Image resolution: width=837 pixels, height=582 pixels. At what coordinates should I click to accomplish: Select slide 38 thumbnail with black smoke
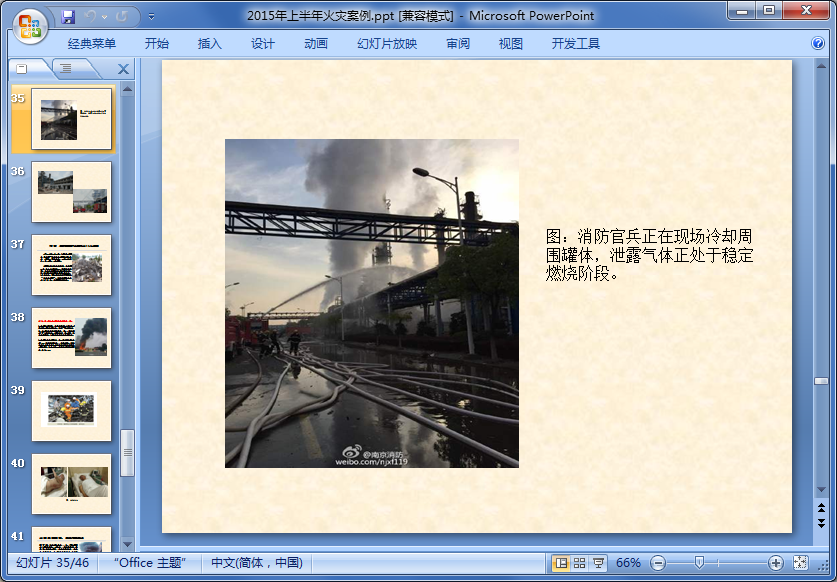click(x=72, y=338)
